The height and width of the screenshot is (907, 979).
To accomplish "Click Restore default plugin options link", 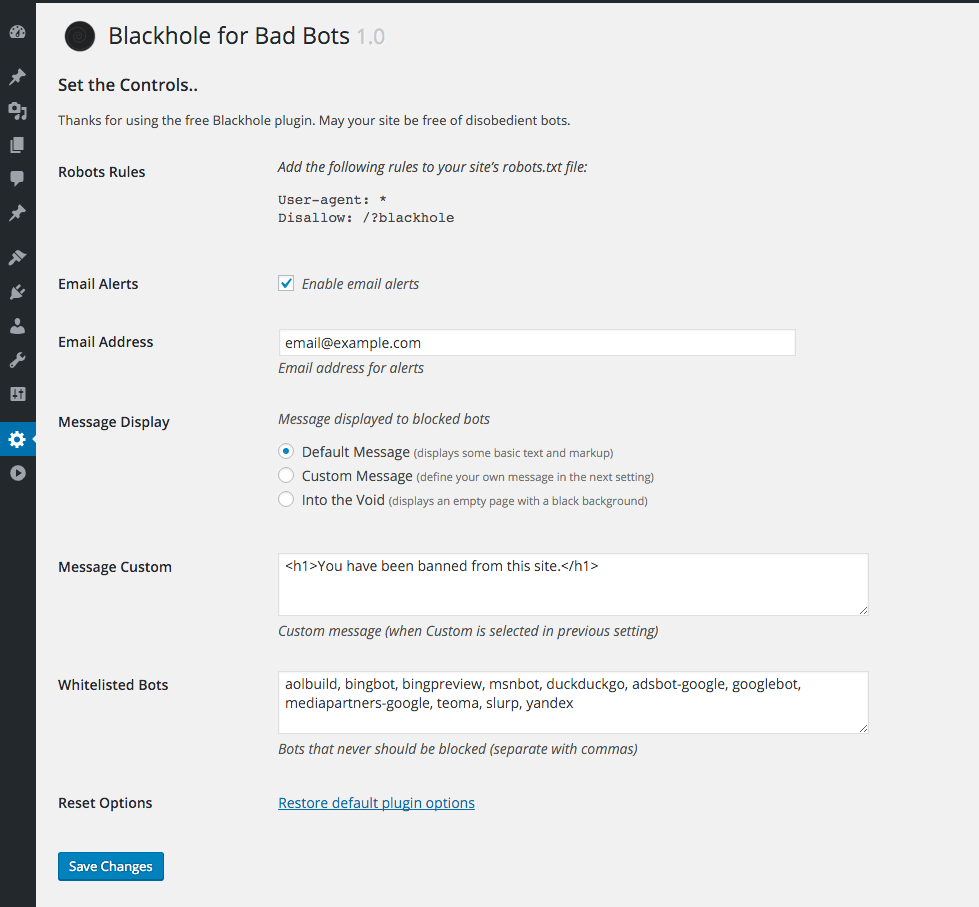I will [376, 803].
